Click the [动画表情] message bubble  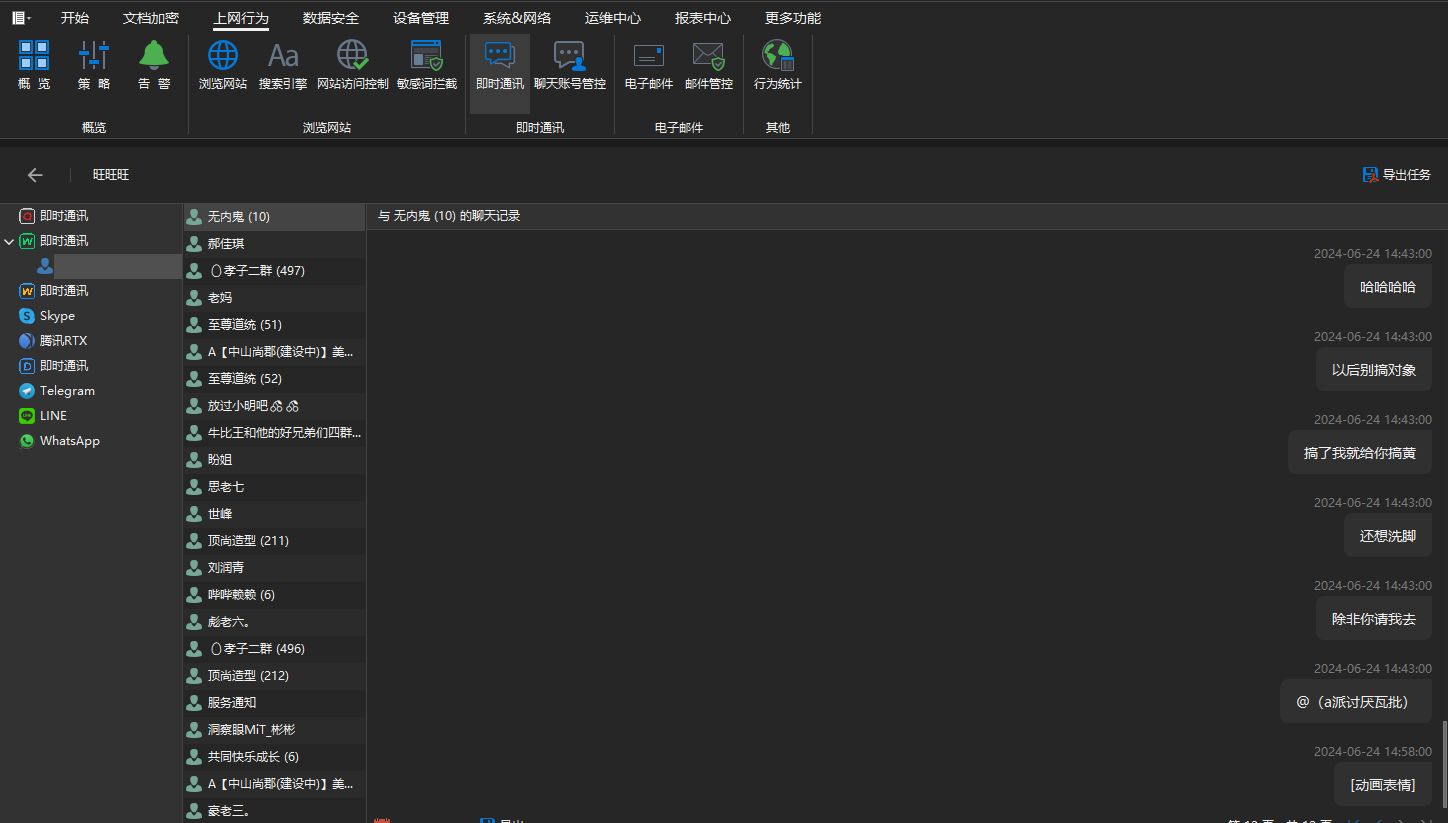[1383, 785]
